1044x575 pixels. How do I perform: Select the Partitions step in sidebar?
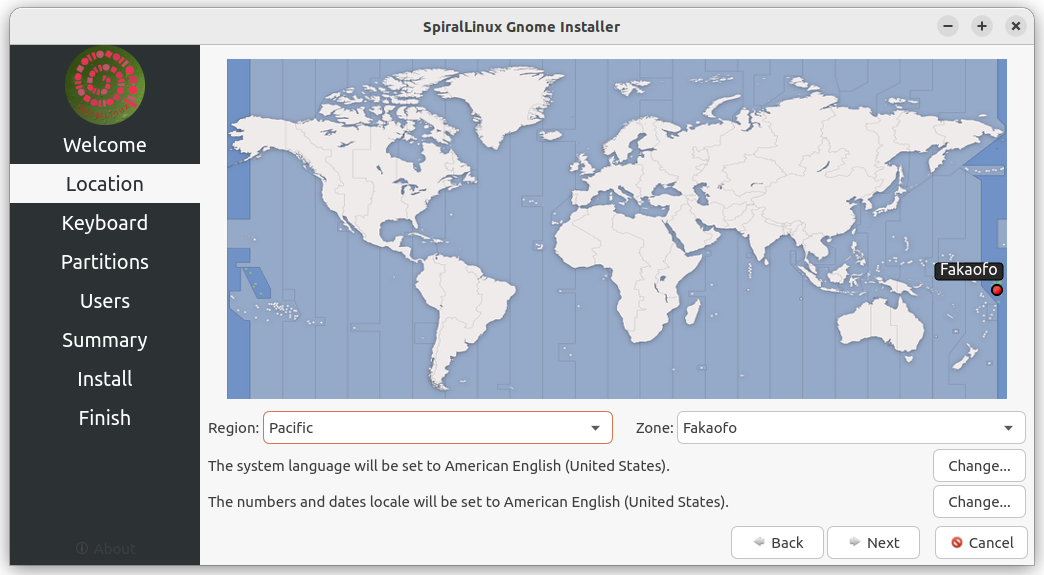pyautogui.click(x=105, y=262)
